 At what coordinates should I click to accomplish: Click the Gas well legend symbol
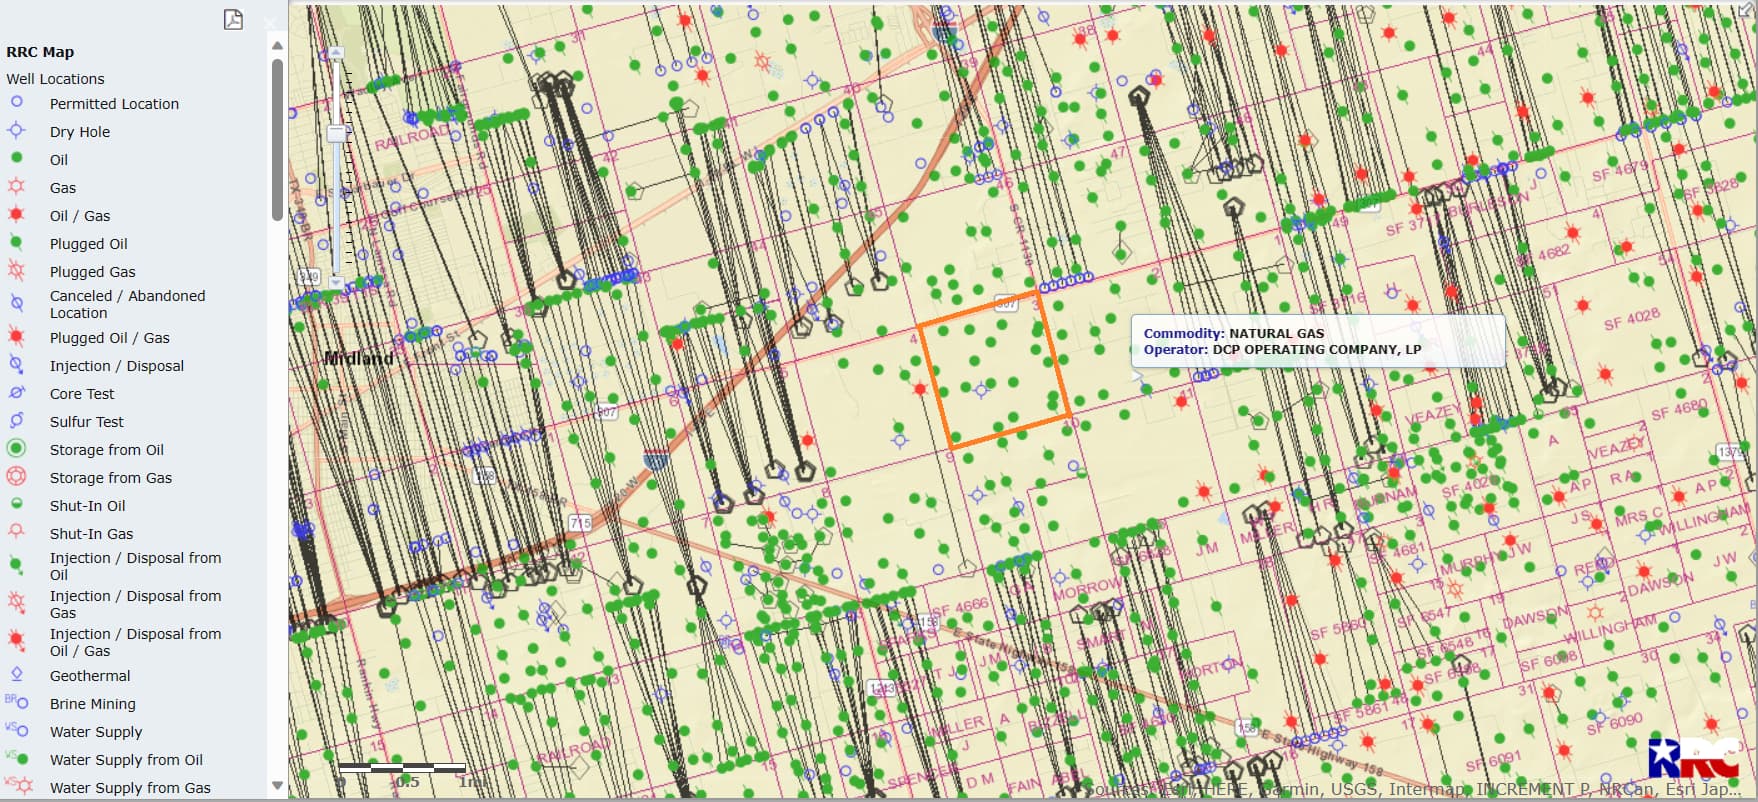pos(16,187)
